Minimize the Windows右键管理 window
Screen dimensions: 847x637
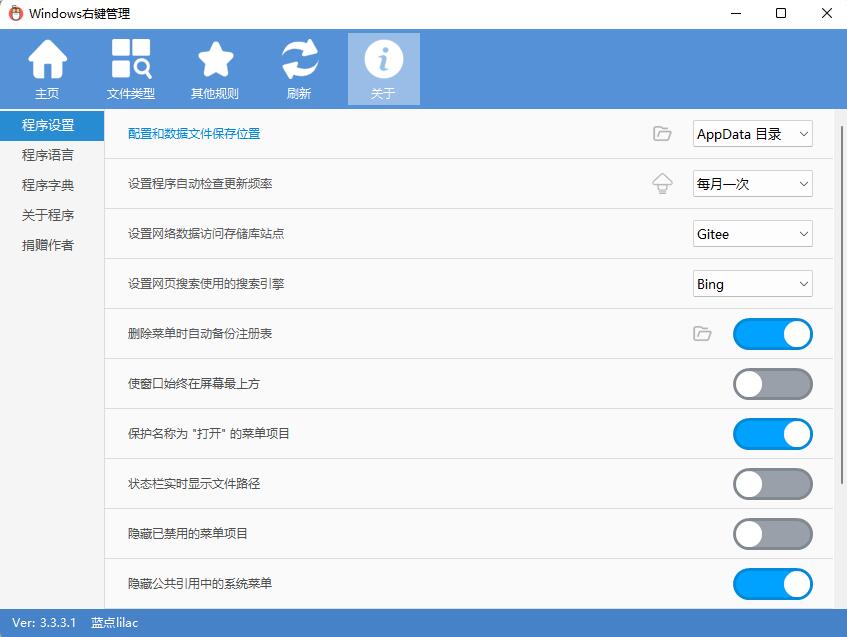[736, 14]
